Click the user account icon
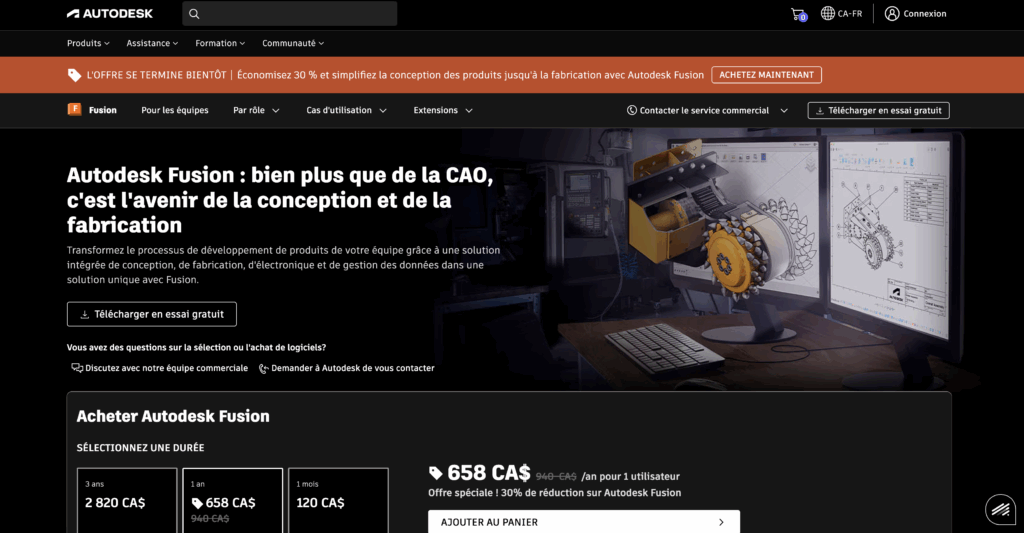Screen dimensions: 1024x533 [x=891, y=14]
